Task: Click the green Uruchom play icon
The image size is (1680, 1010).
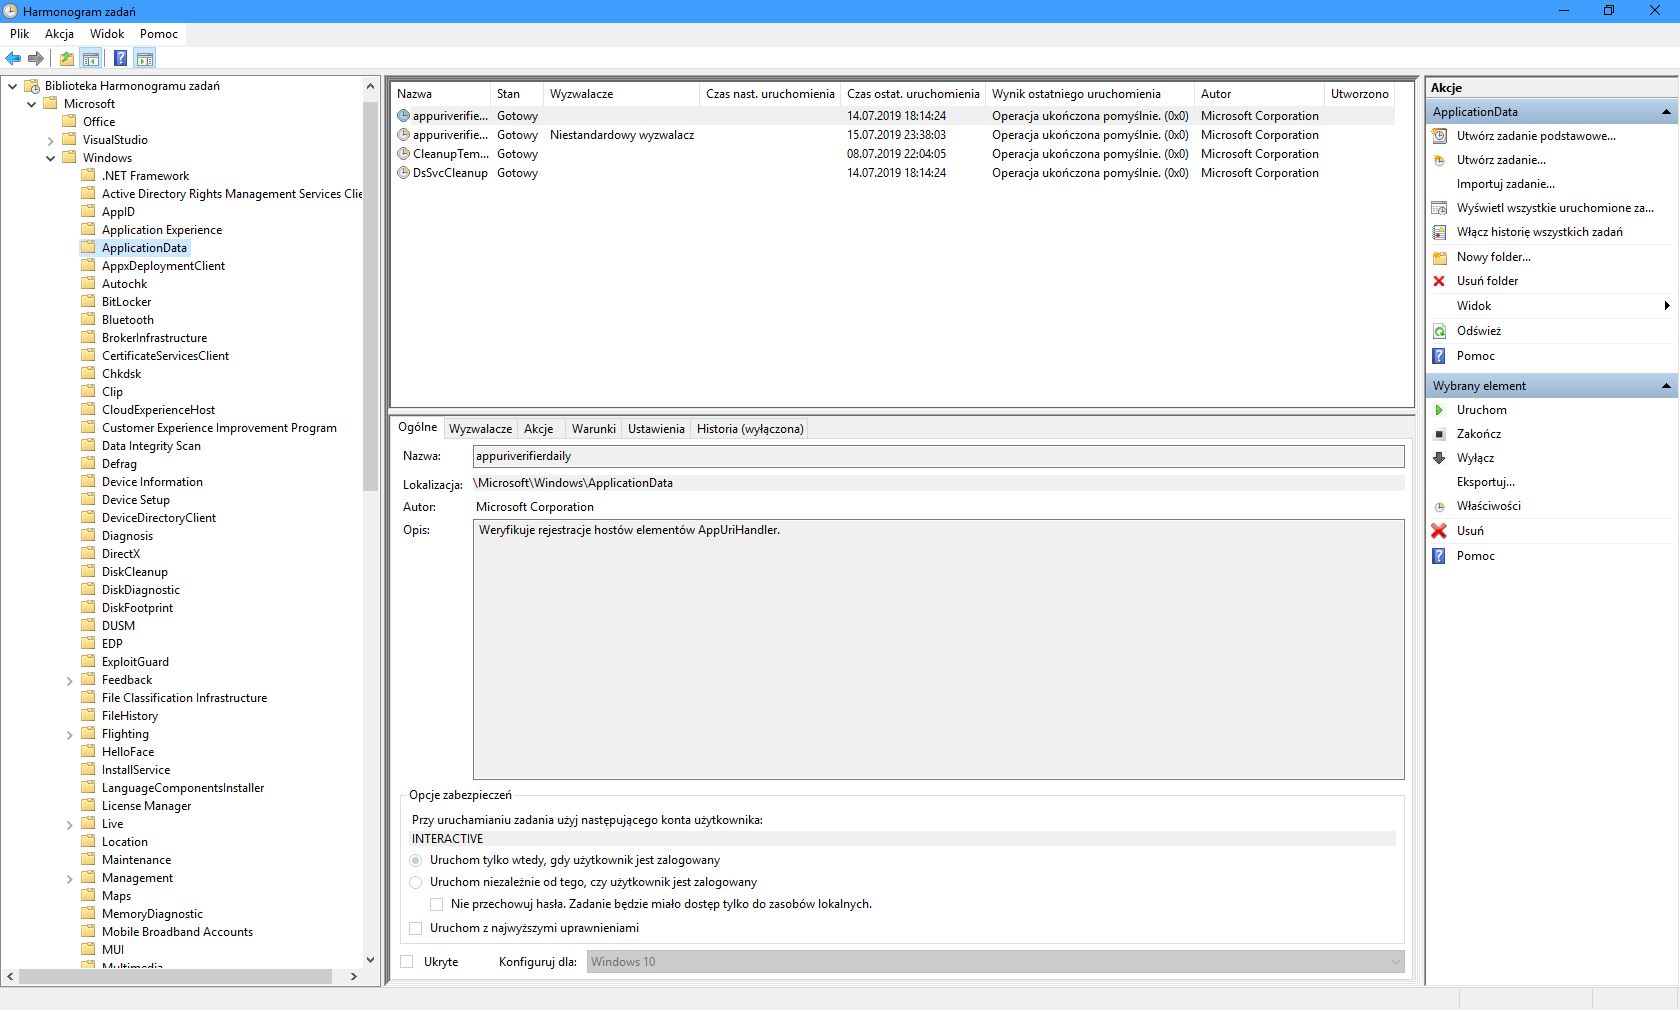Action: pos(1439,410)
